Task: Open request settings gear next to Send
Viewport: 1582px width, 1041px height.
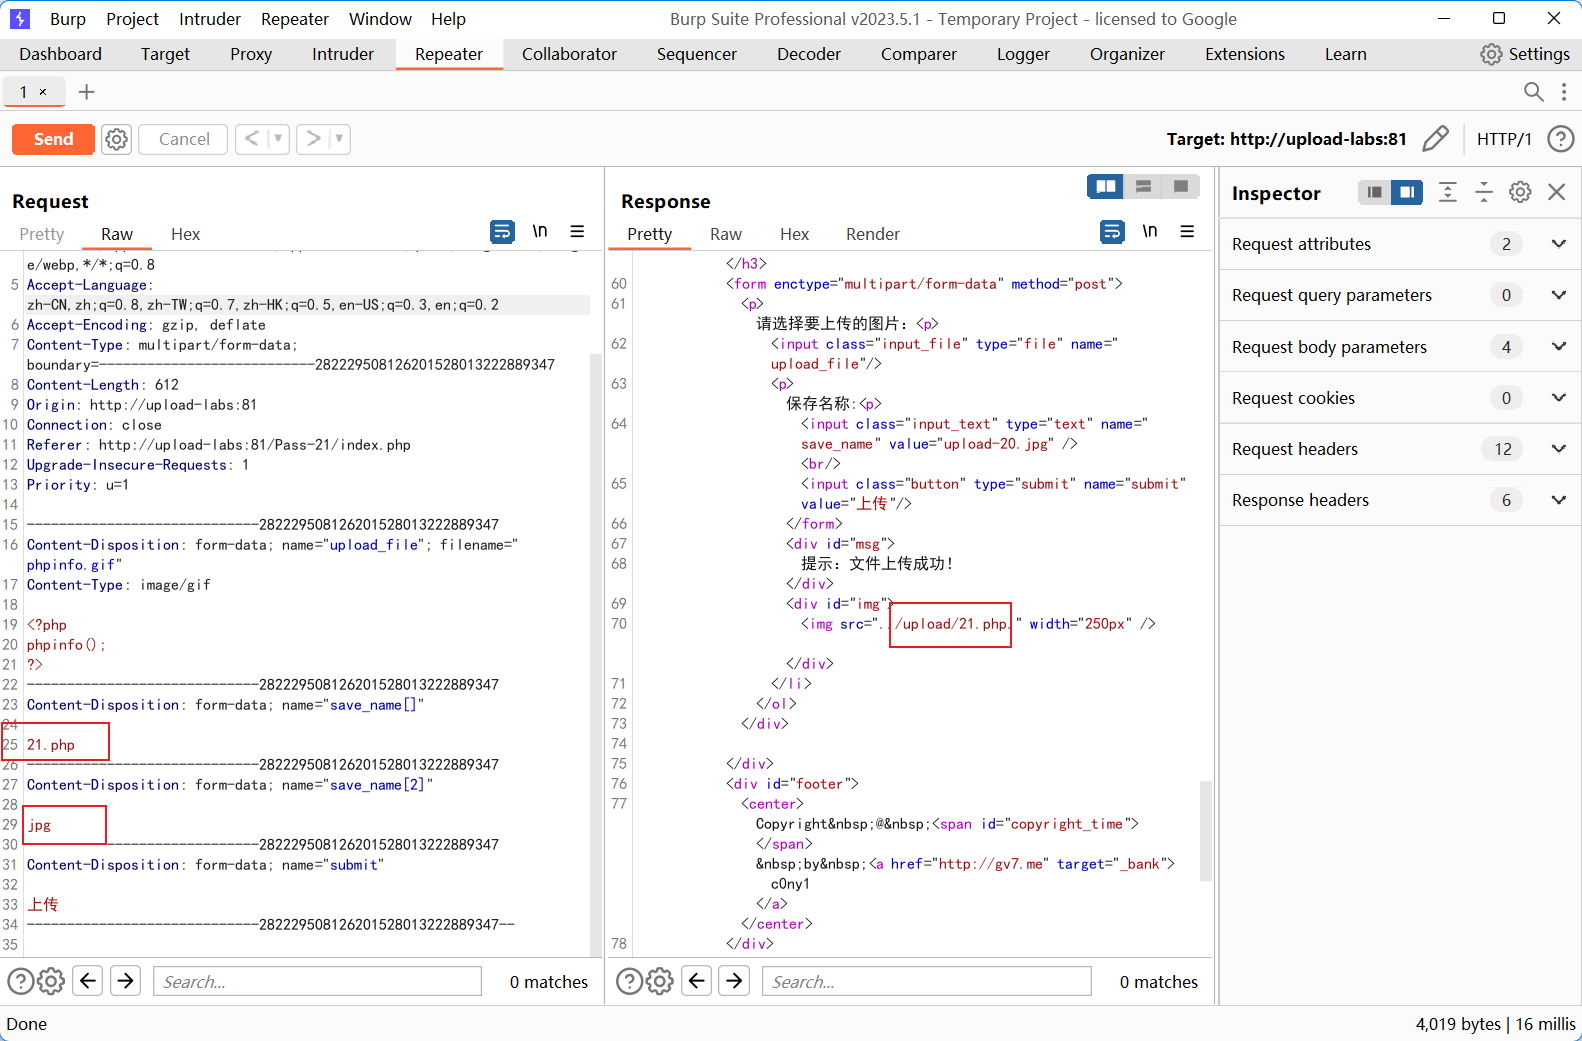Action: (117, 139)
